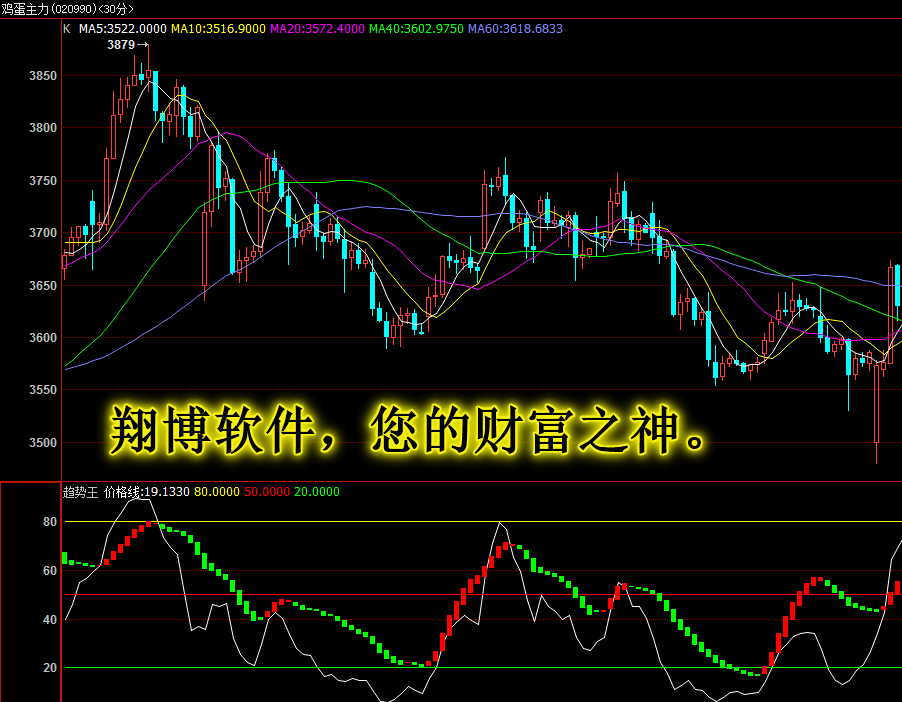Click the MA60:3618.6833 legend label
902x702 pixels.
tap(515, 29)
